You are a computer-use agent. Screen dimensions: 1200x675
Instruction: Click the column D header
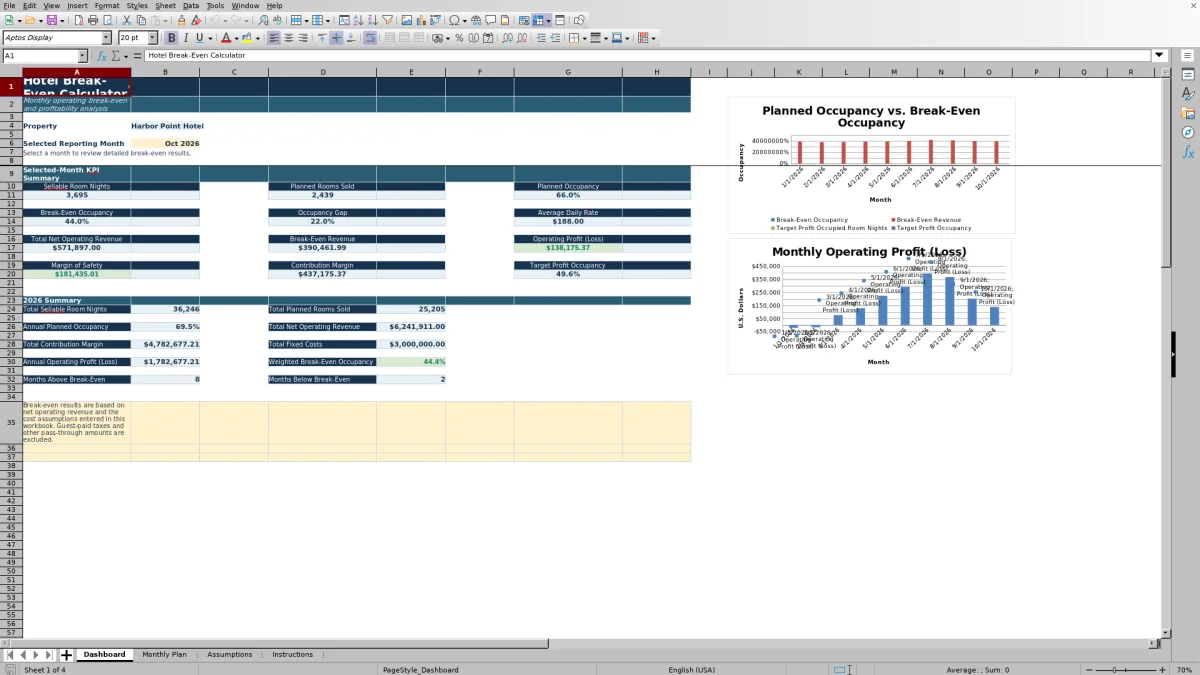(x=322, y=72)
